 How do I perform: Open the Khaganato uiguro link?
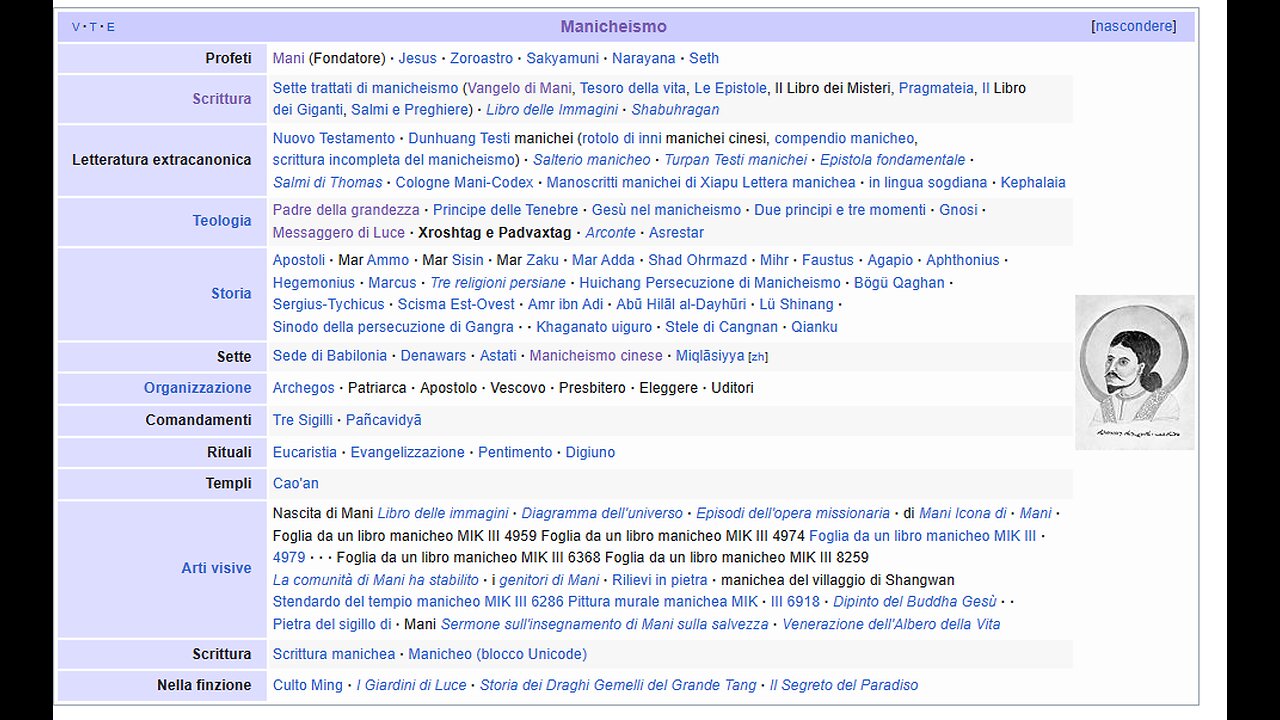[x=594, y=327]
